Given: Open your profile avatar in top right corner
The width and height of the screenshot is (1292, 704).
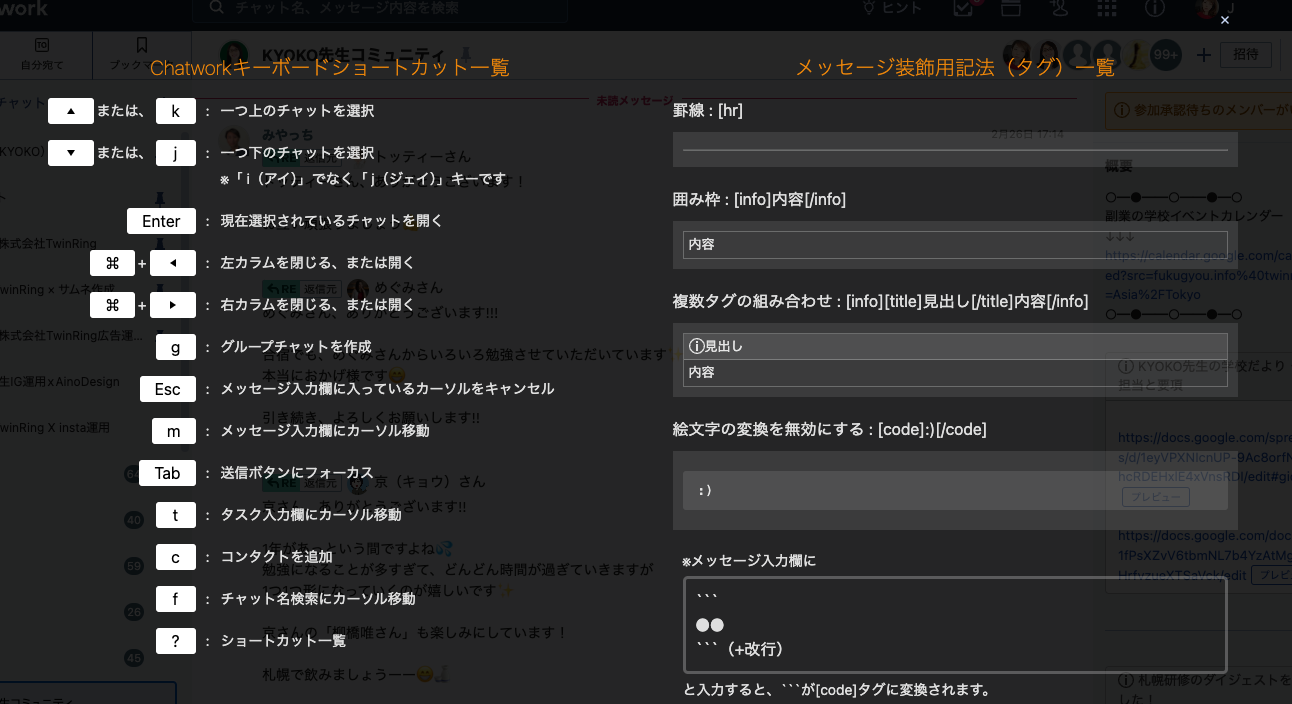Looking at the screenshot, I should (x=1207, y=10).
